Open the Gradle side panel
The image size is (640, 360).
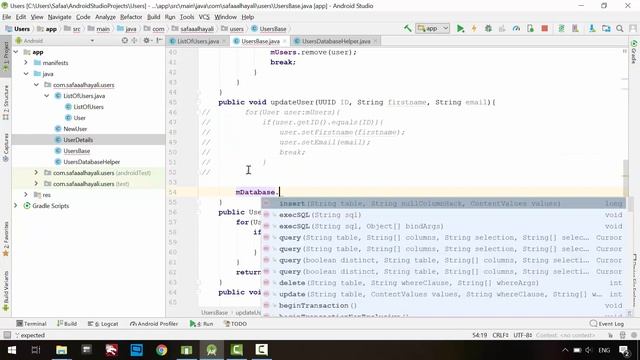[x=634, y=52]
